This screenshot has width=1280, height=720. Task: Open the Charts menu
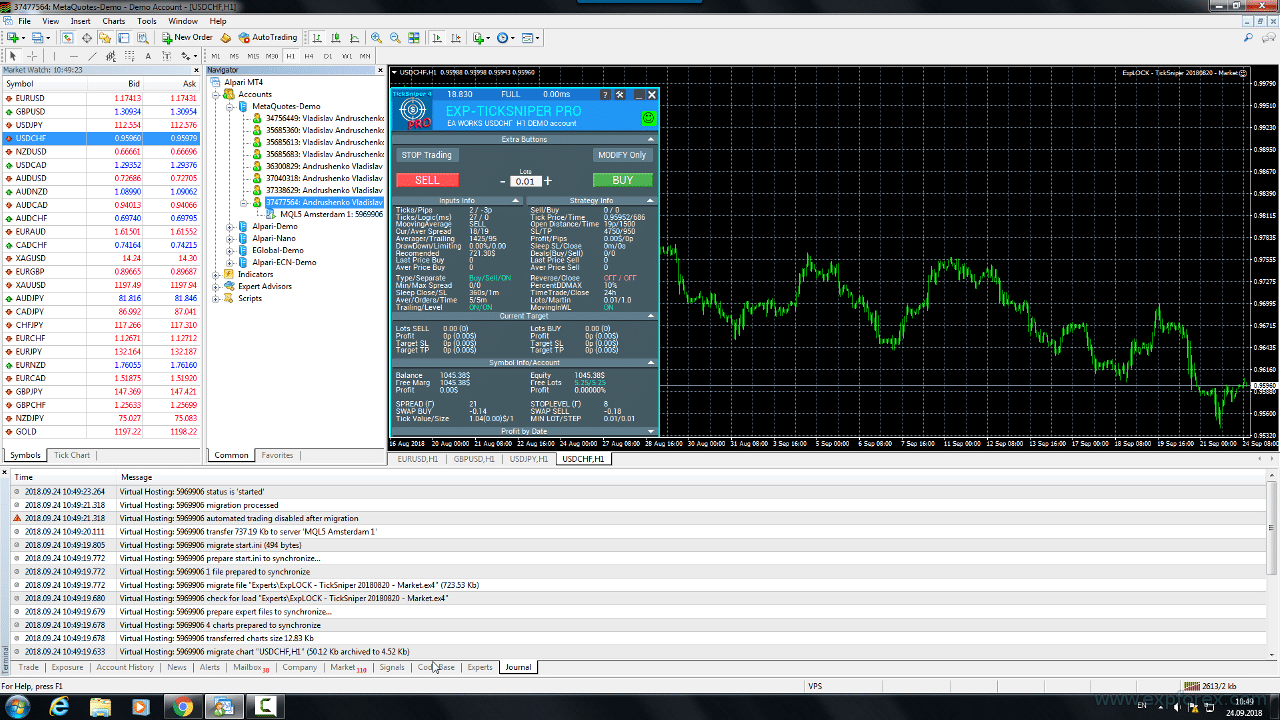114,21
